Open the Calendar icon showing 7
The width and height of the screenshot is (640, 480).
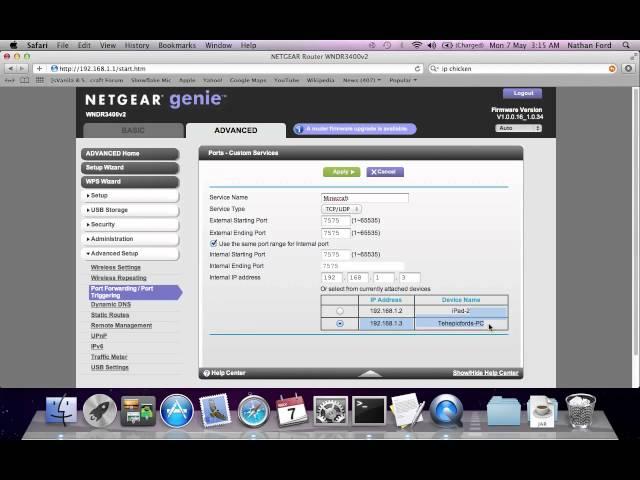[291, 410]
